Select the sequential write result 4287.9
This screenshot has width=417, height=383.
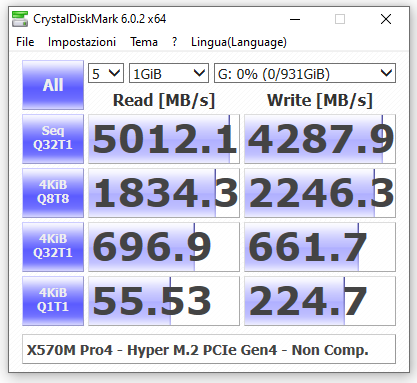pos(320,139)
